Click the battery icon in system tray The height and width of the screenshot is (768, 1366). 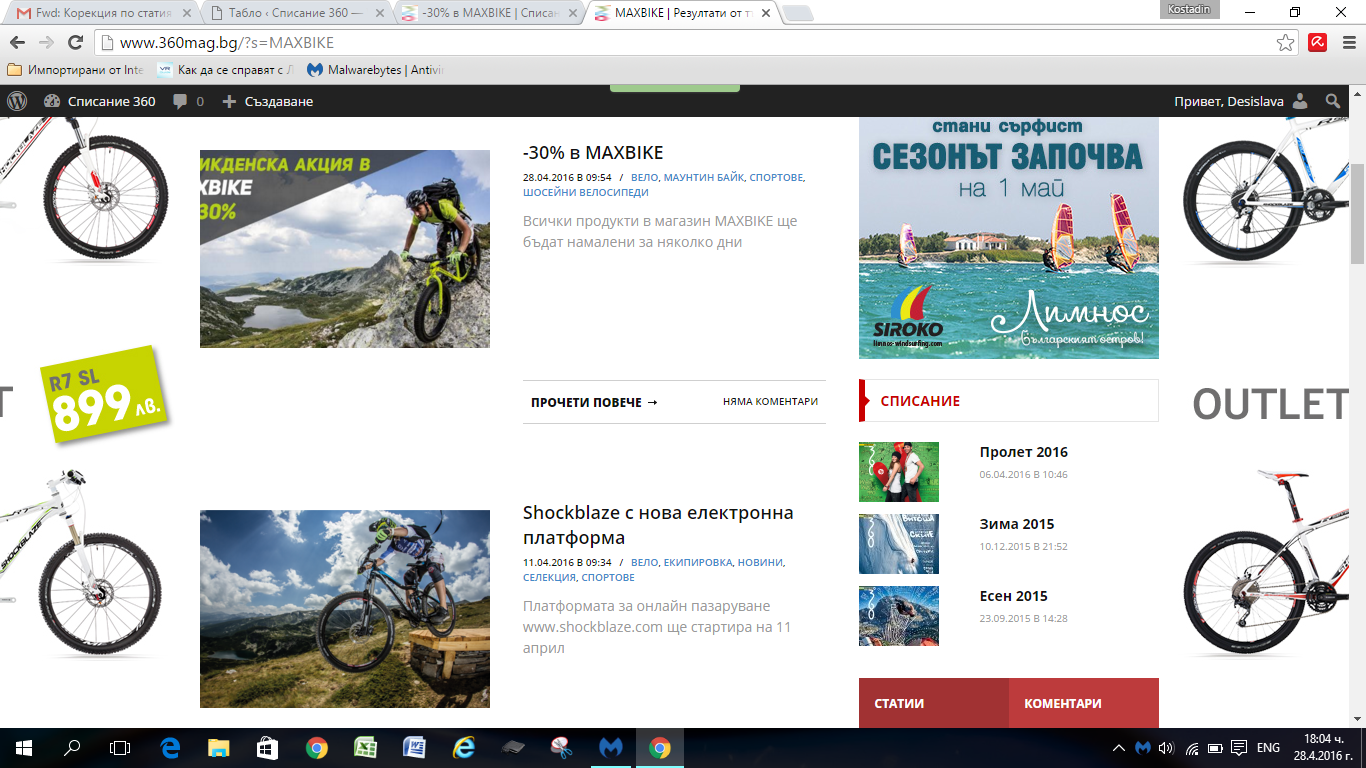click(1215, 747)
